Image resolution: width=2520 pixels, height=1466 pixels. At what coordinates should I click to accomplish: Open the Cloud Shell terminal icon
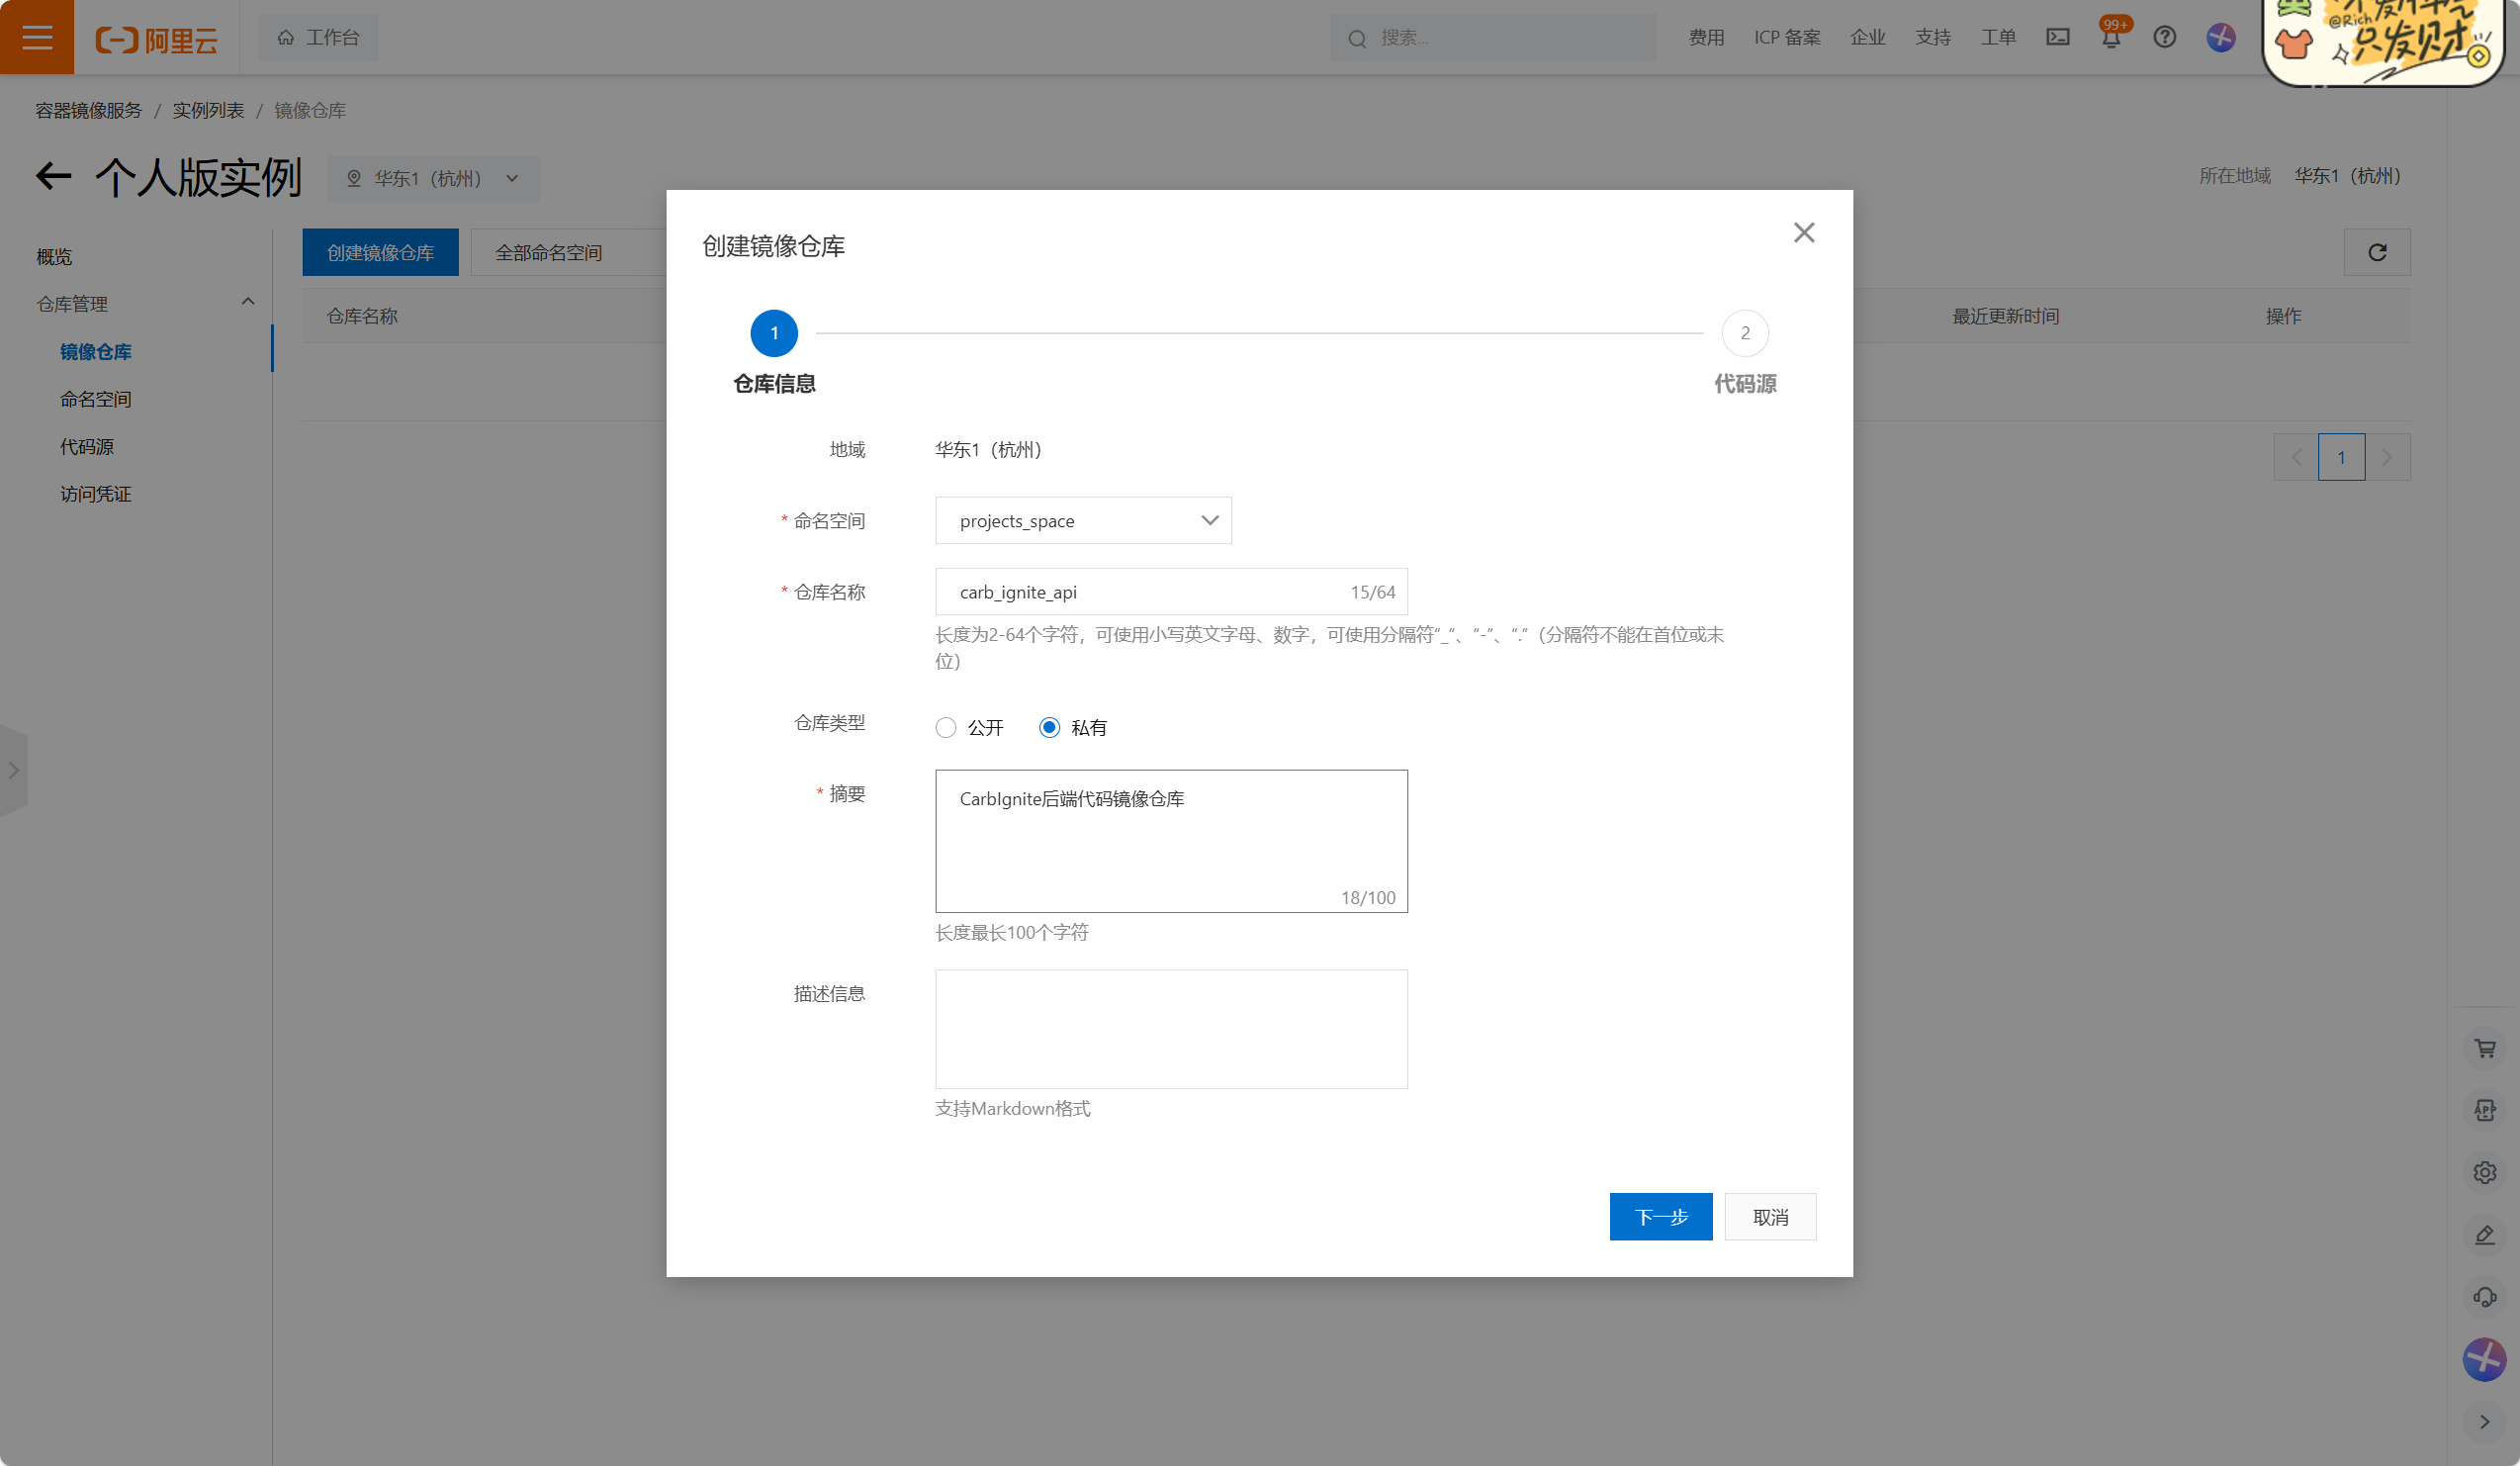click(2057, 37)
